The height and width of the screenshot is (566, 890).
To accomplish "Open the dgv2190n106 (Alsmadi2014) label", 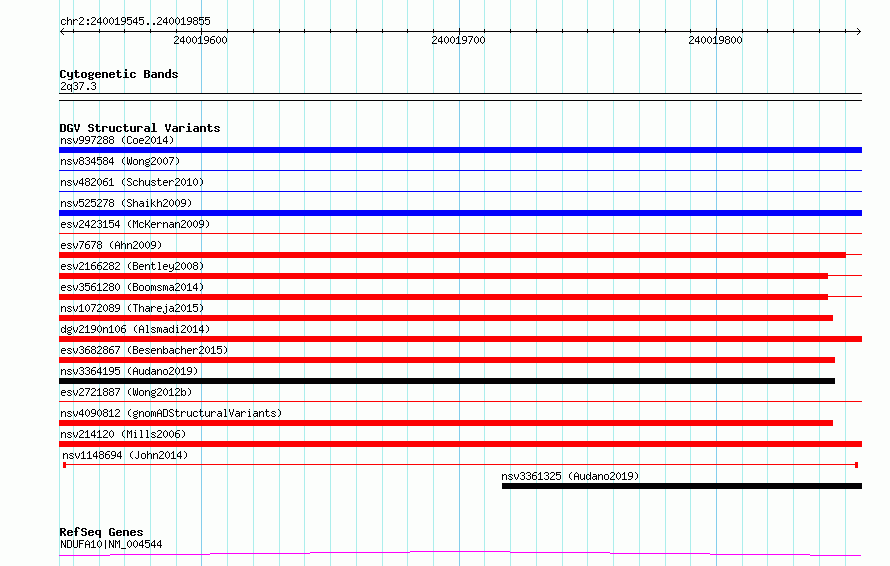I will click(135, 329).
